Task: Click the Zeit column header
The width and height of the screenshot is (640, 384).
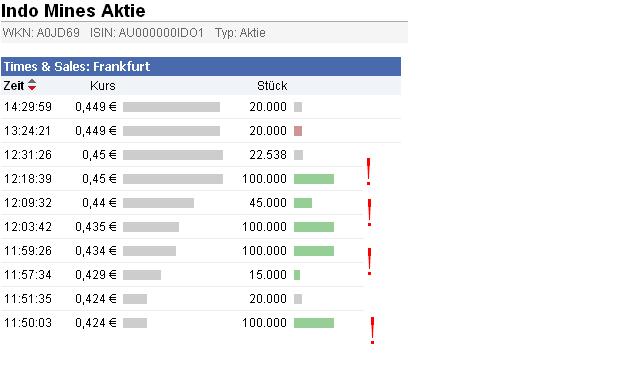Action: point(14,86)
